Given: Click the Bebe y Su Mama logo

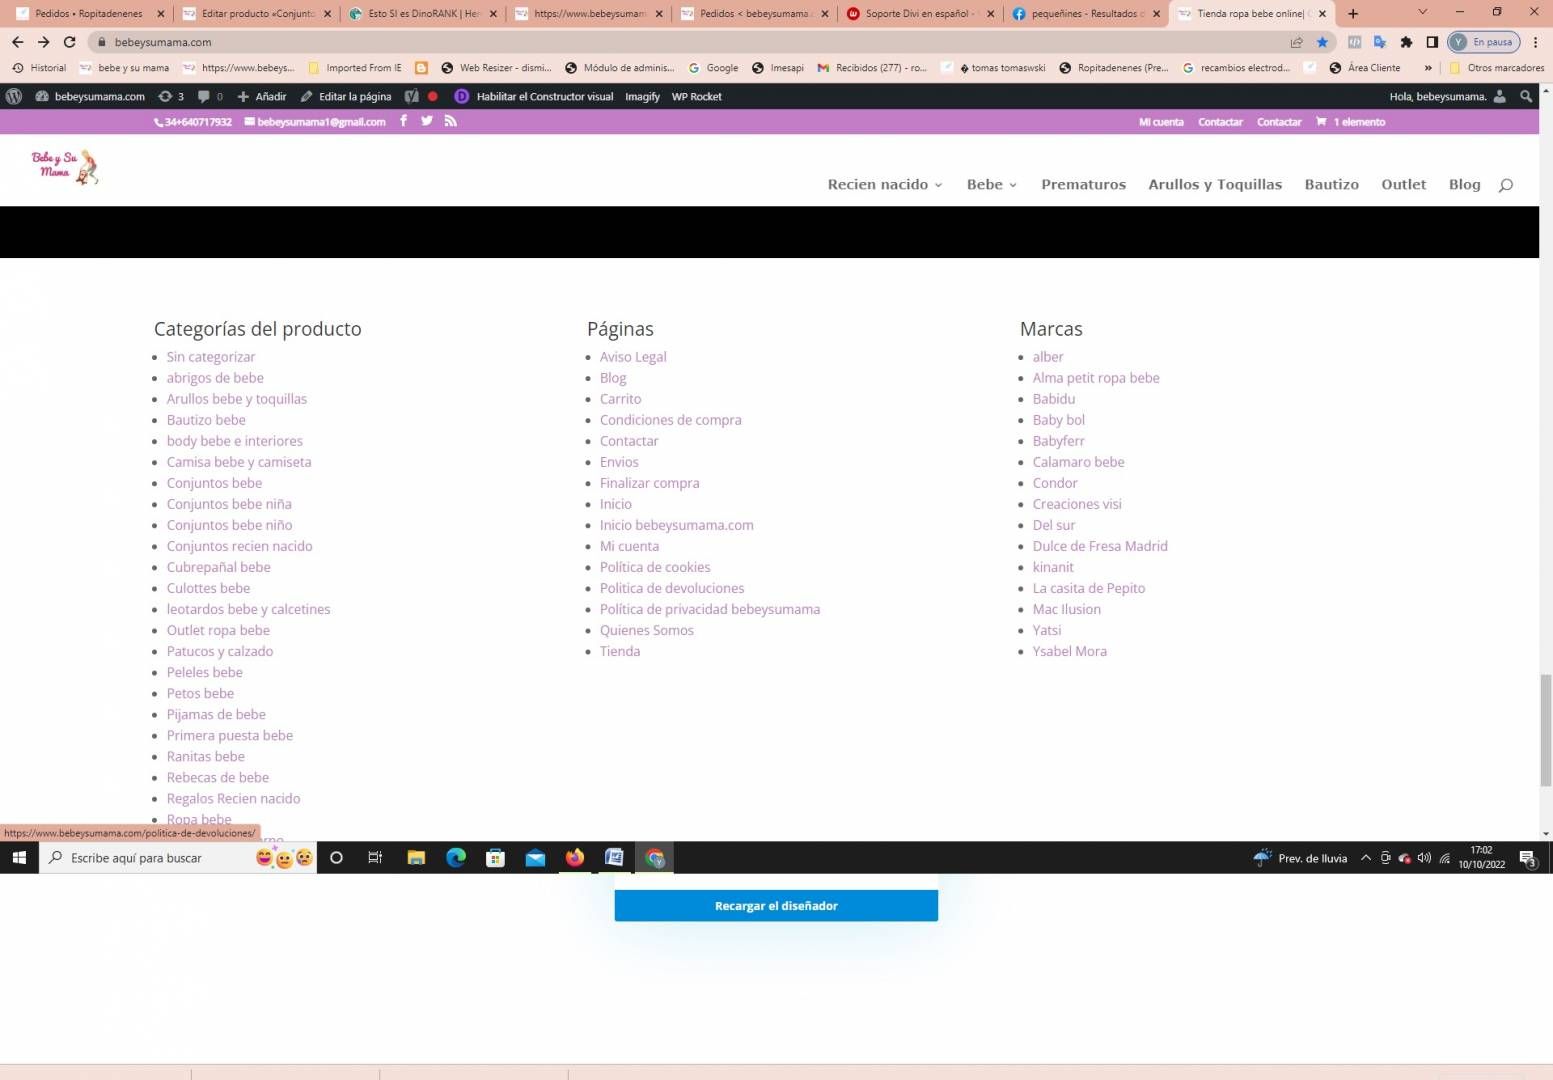Looking at the screenshot, I should tap(65, 167).
